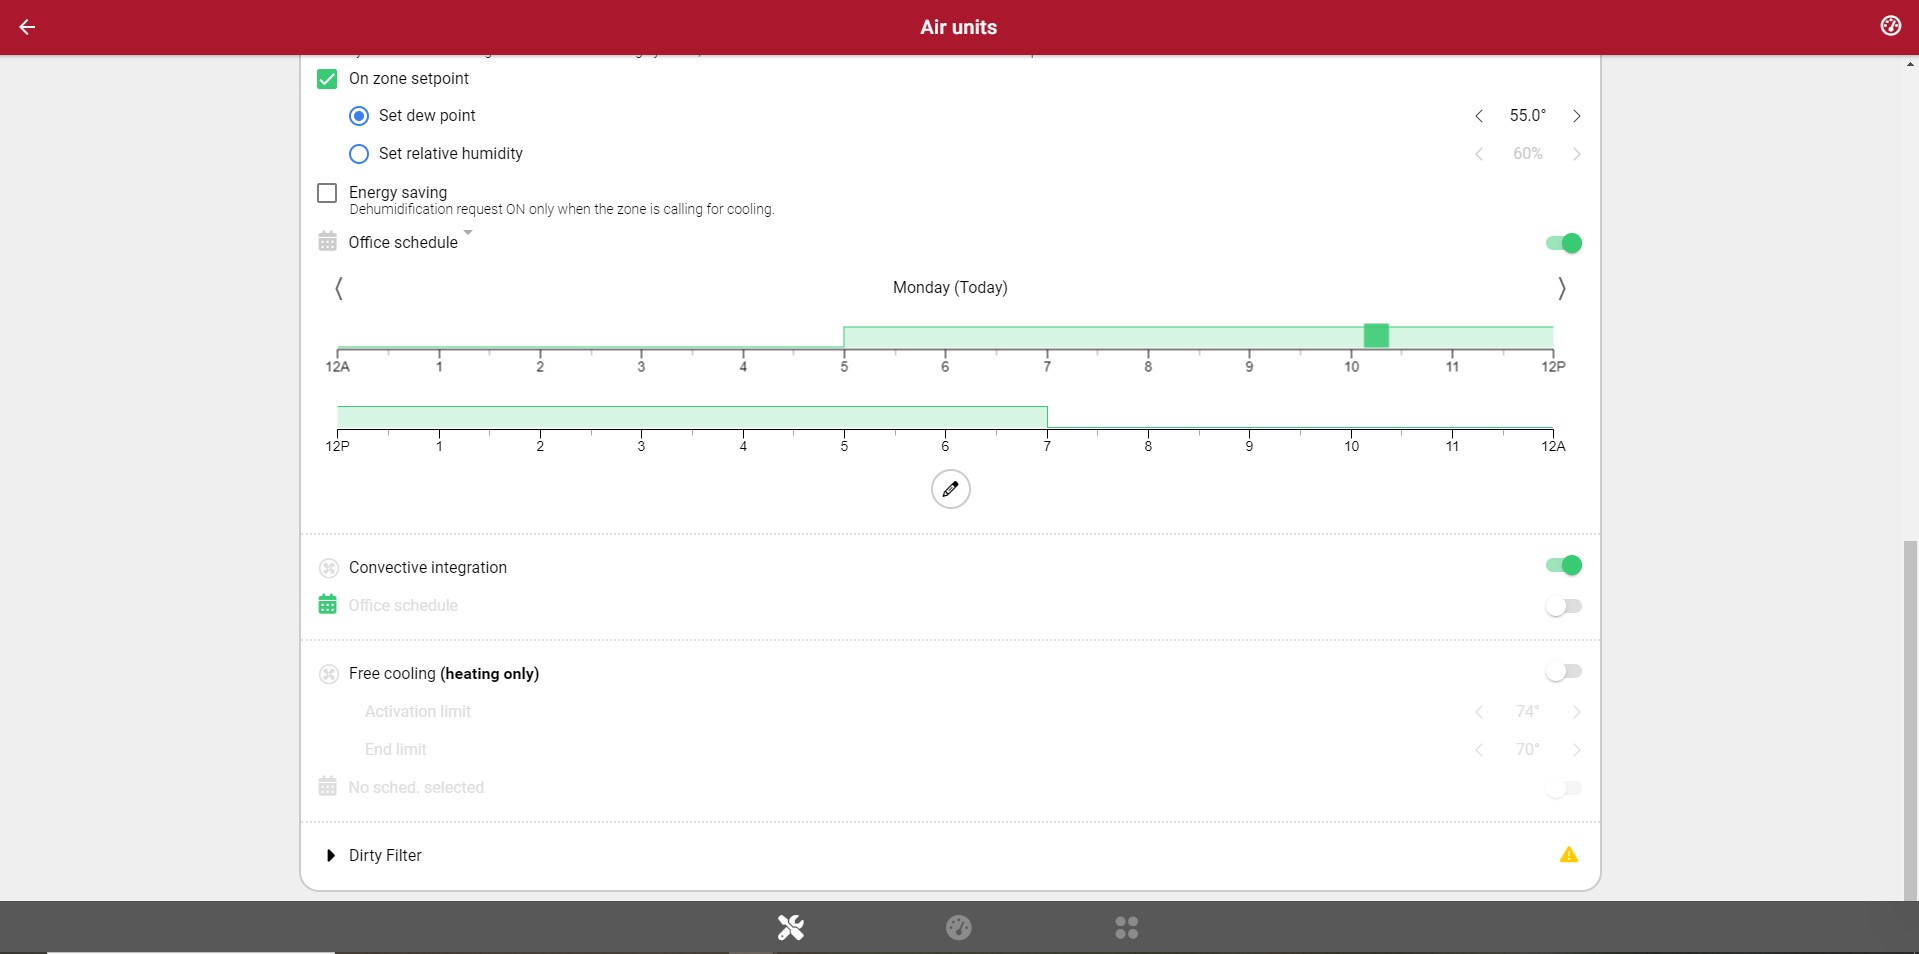1919x954 pixels.
Task: Expand the Dirty Filter section
Action: click(330, 855)
